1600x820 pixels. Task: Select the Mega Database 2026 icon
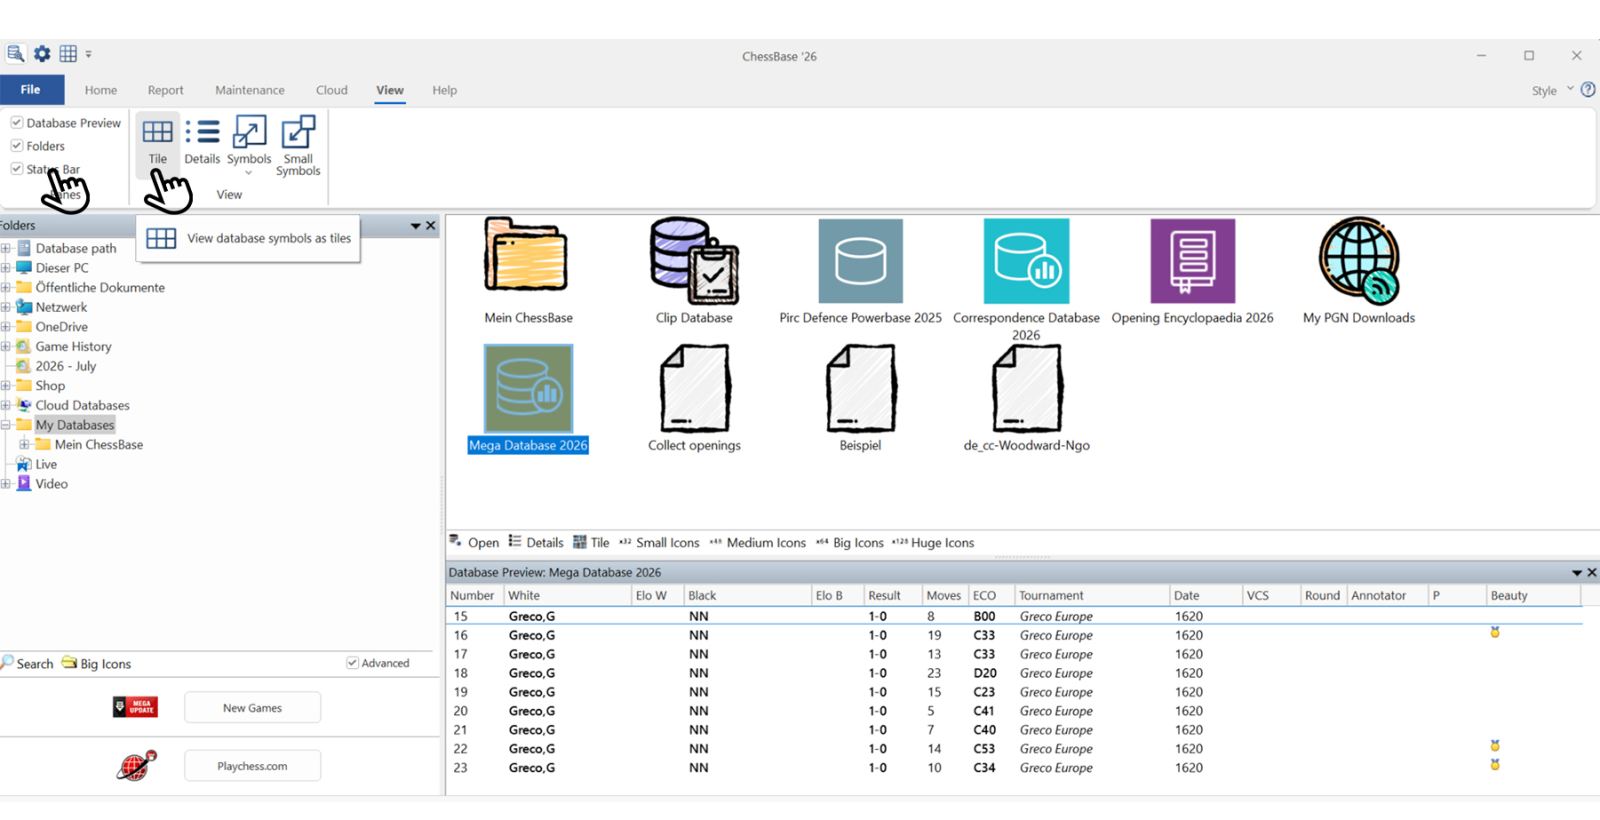[528, 389]
